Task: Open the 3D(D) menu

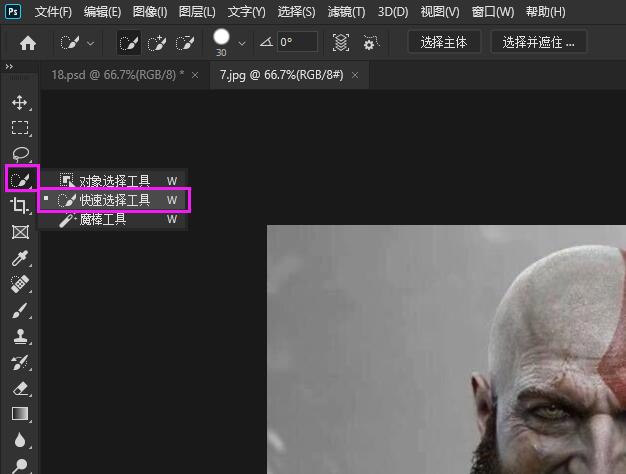Action: [393, 12]
